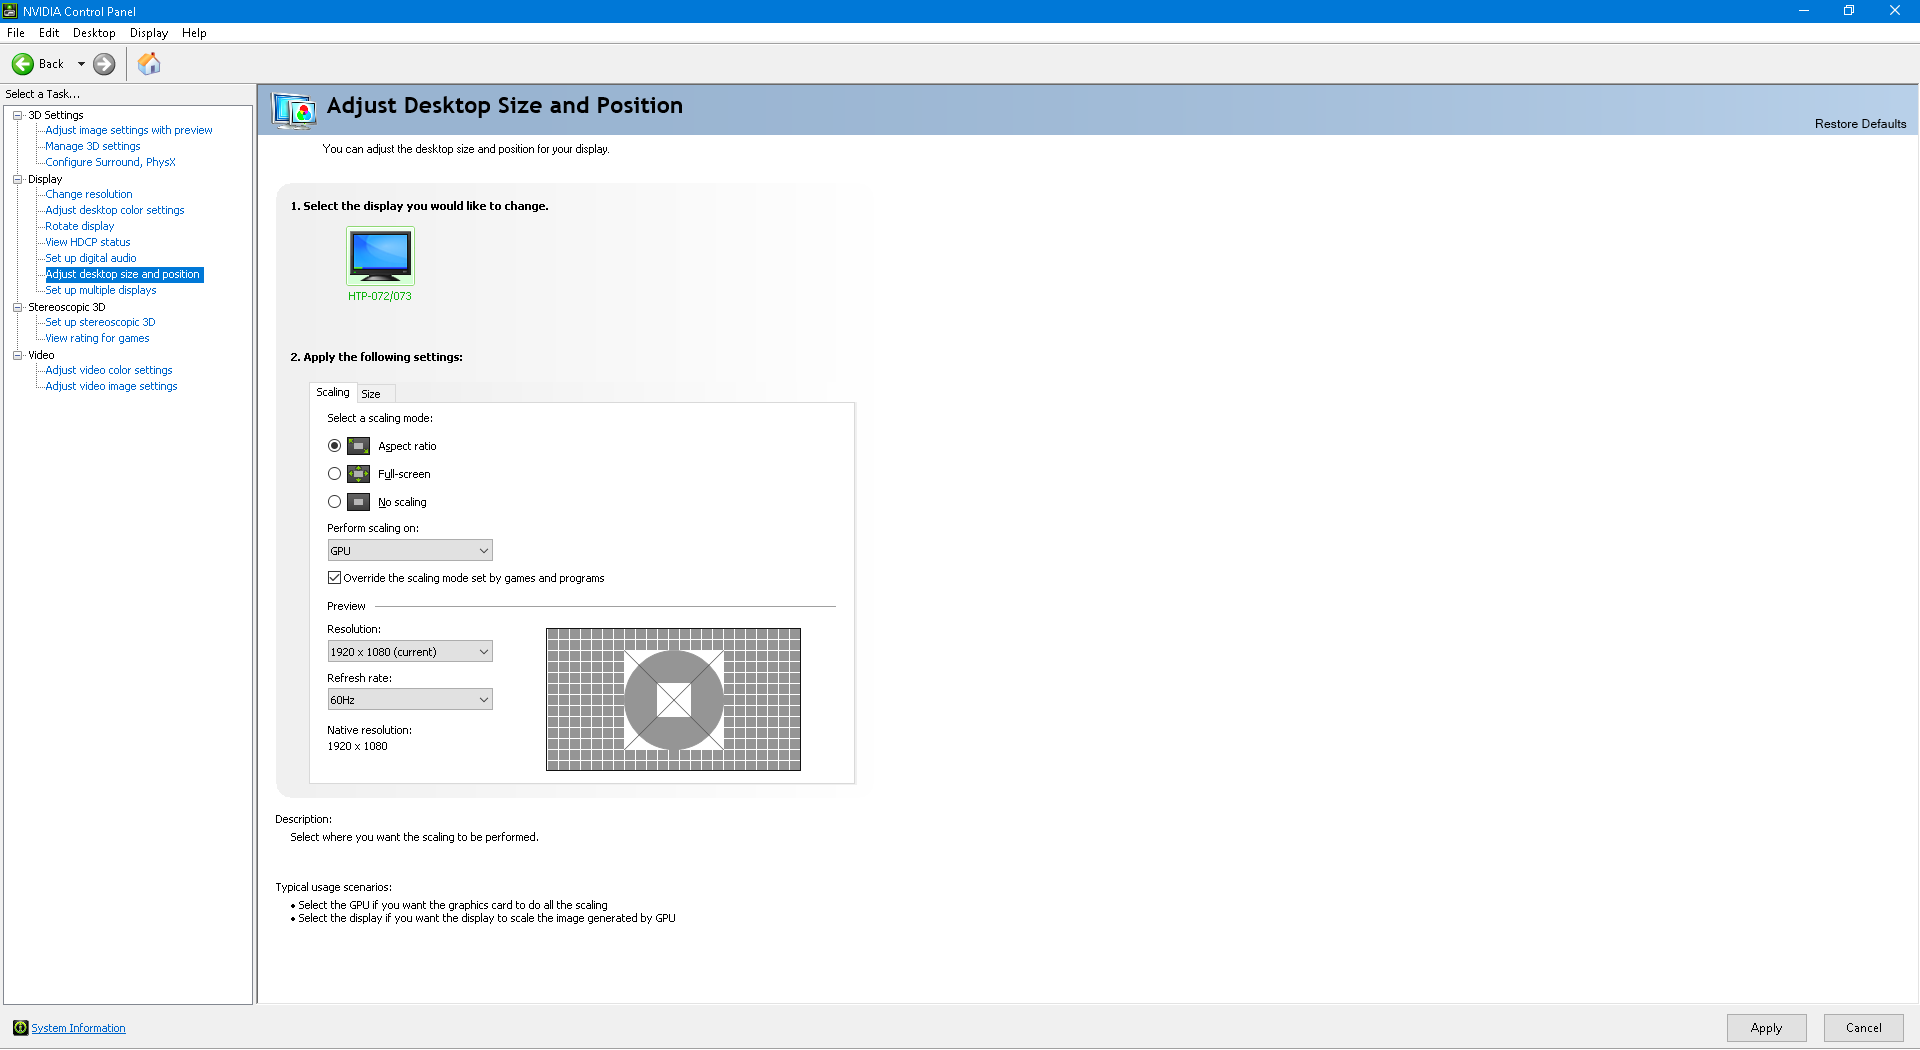1920x1050 pixels.
Task: Open Change resolution task
Action: tap(89, 194)
